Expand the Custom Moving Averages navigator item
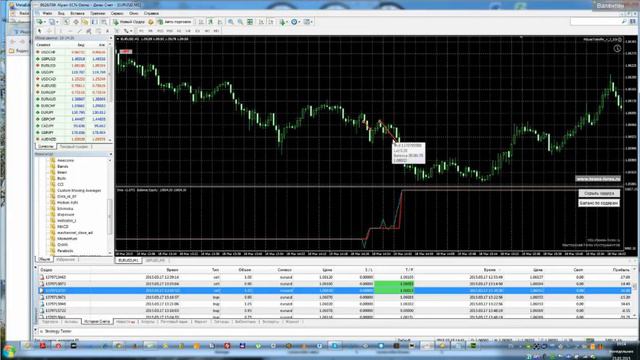 click(x=79, y=190)
